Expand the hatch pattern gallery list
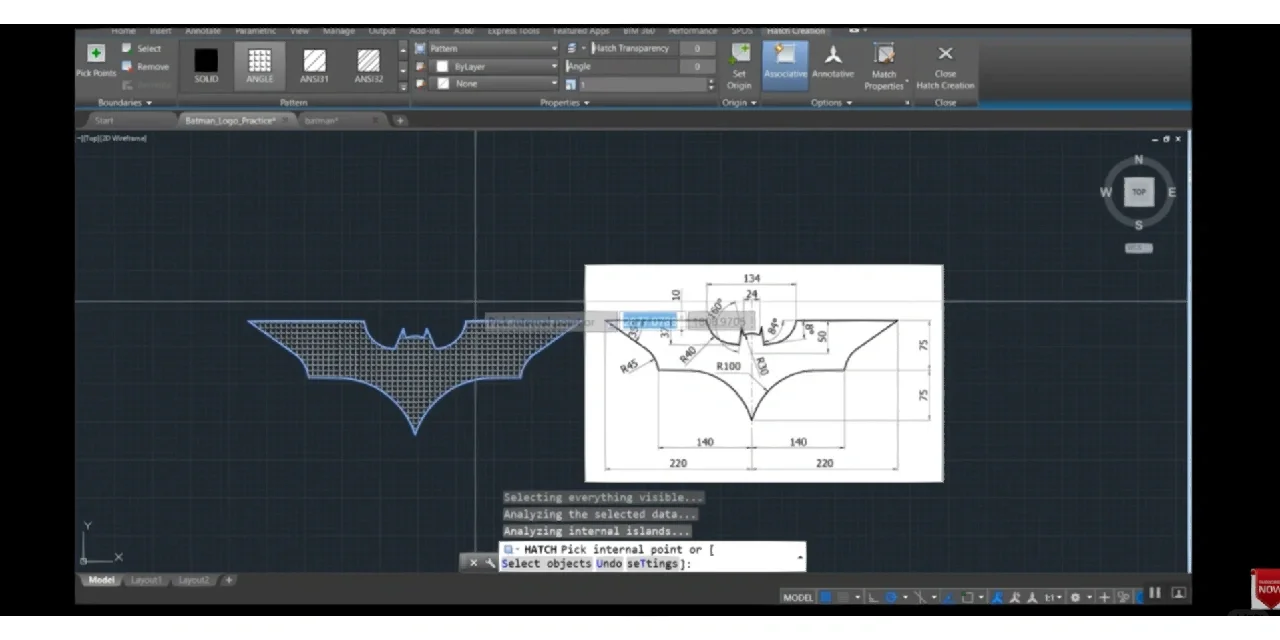The height and width of the screenshot is (640, 1280). point(403,87)
